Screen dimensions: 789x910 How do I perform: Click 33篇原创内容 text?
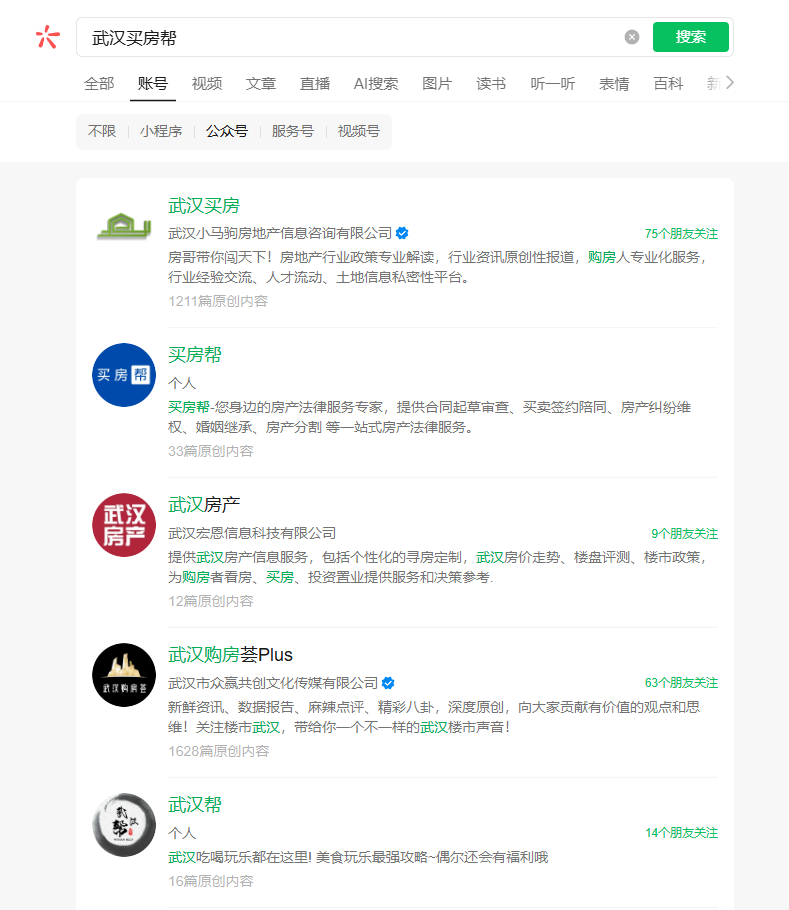(x=211, y=451)
